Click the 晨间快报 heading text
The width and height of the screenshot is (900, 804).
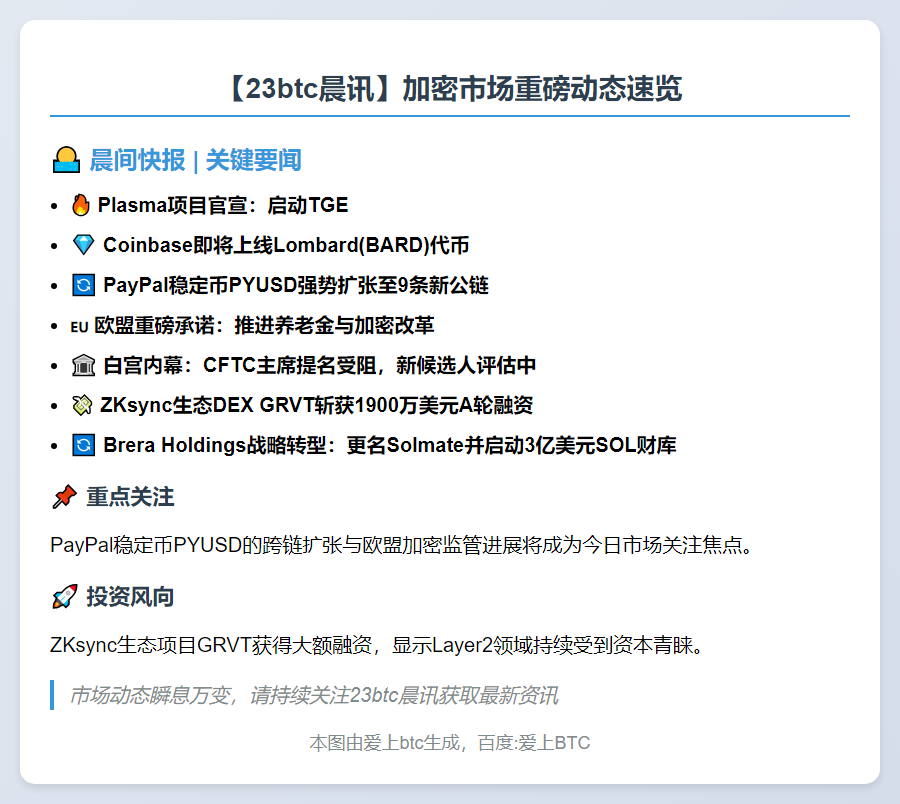coord(137,160)
